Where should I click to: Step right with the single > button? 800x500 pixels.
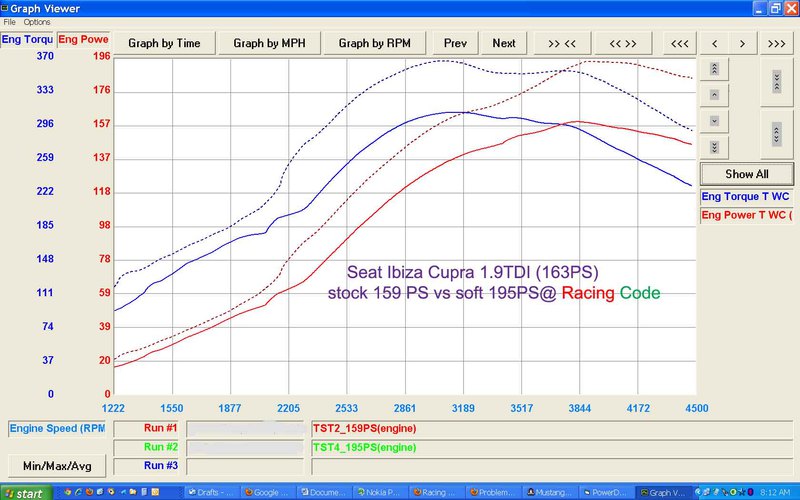pos(742,43)
